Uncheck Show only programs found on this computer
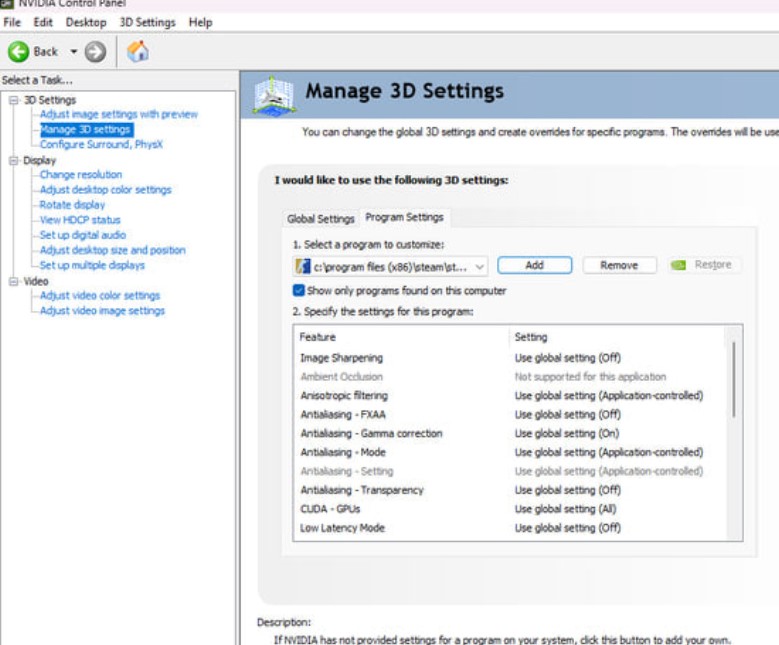The width and height of the screenshot is (779, 645). (x=299, y=291)
